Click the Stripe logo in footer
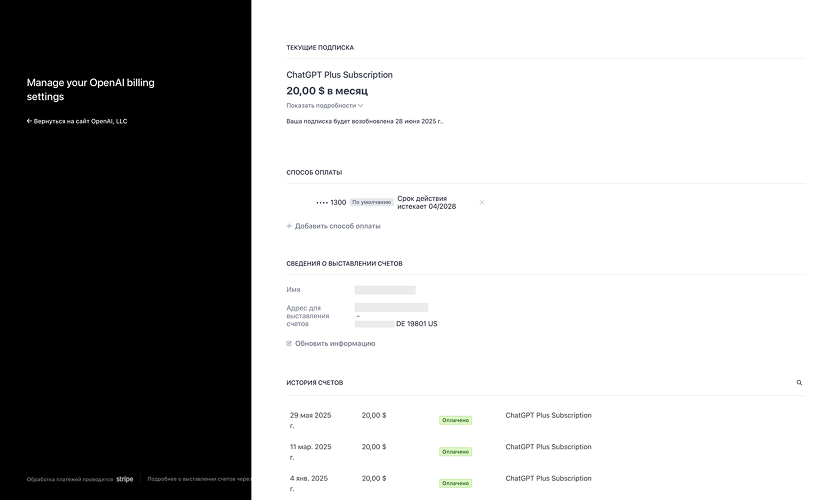The height and width of the screenshot is (500, 840). point(125,479)
